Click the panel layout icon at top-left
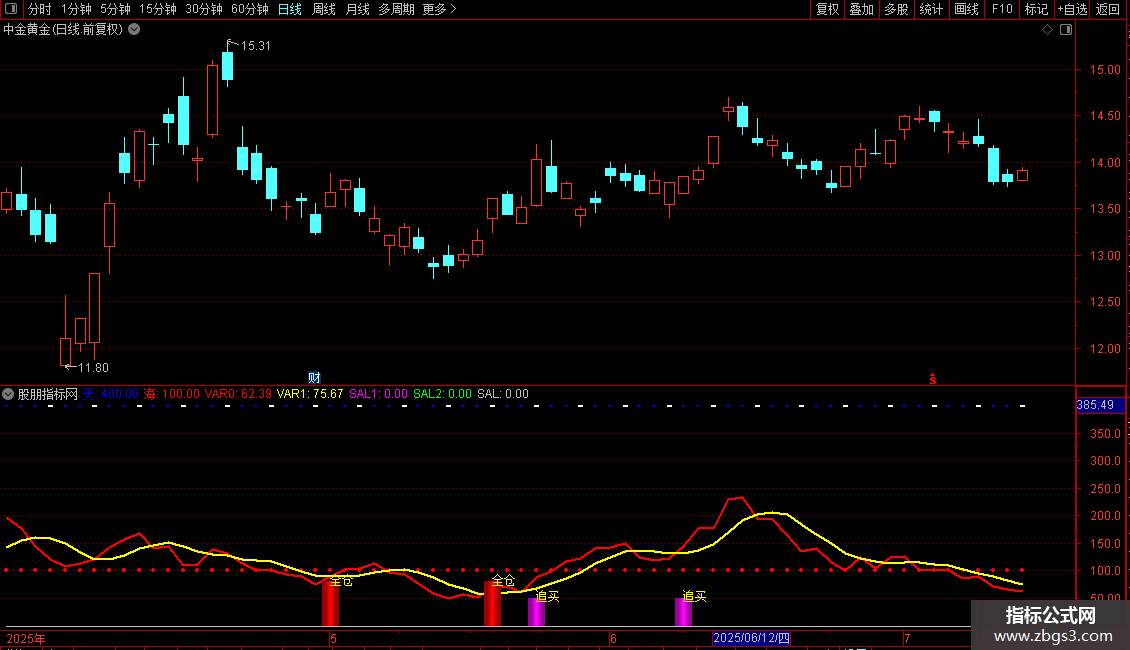Viewport: 1130px width, 650px height. pyautogui.click(x=11, y=9)
